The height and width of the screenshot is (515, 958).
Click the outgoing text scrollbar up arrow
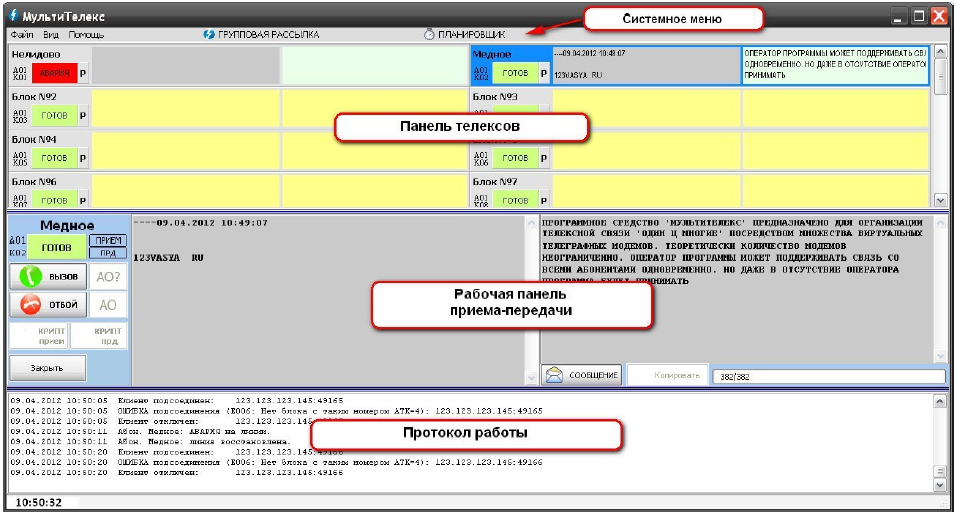coord(940,222)
